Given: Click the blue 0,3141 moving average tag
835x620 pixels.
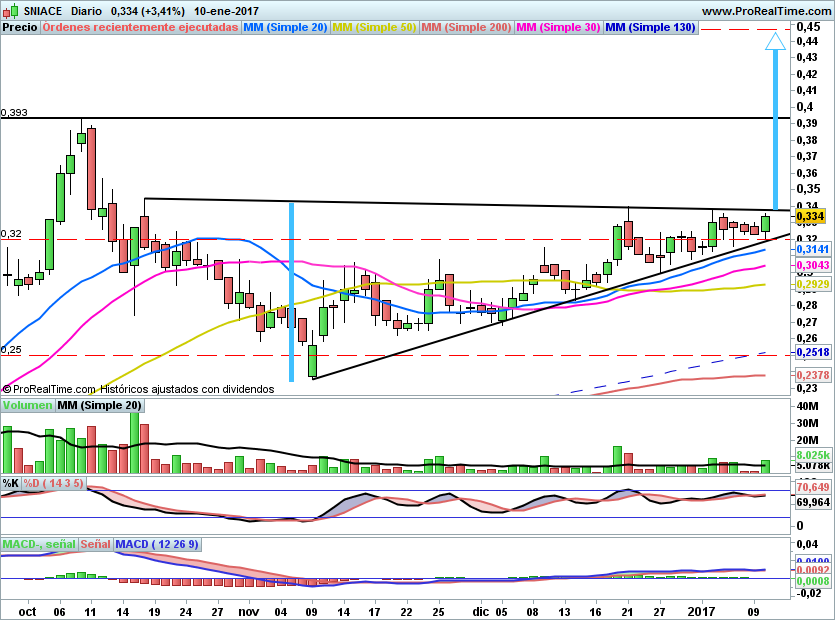Looking at the screenshot, I should [811, 248].
